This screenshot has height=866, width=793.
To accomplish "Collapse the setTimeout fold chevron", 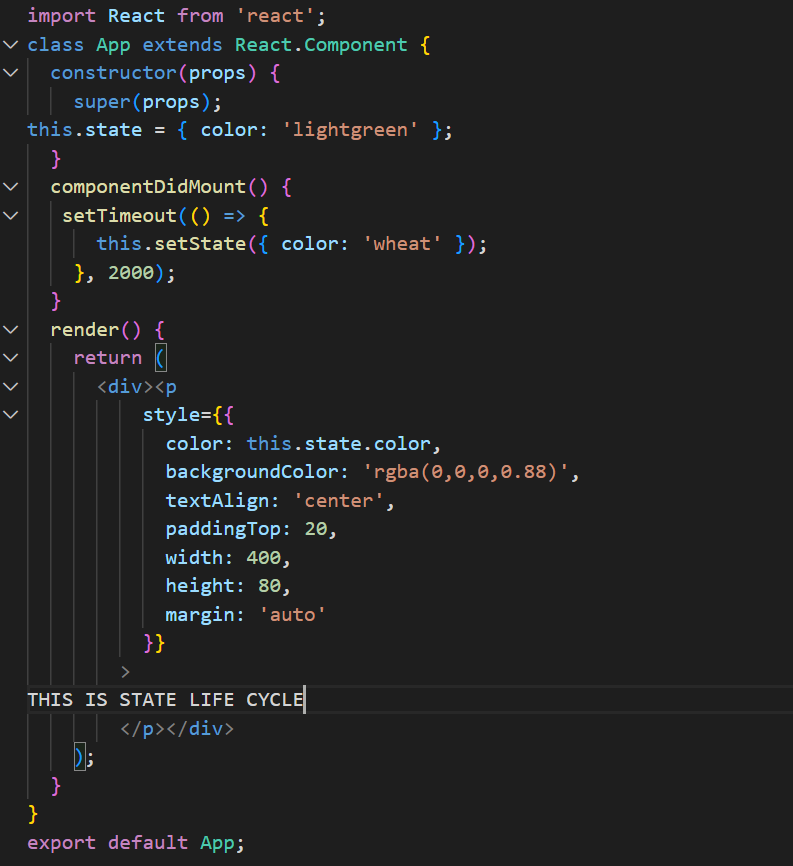I will pos(10,215).
